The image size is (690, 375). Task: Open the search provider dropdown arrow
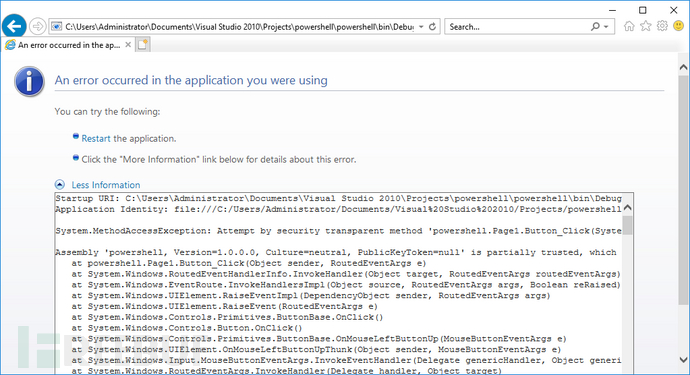point(606,26)
